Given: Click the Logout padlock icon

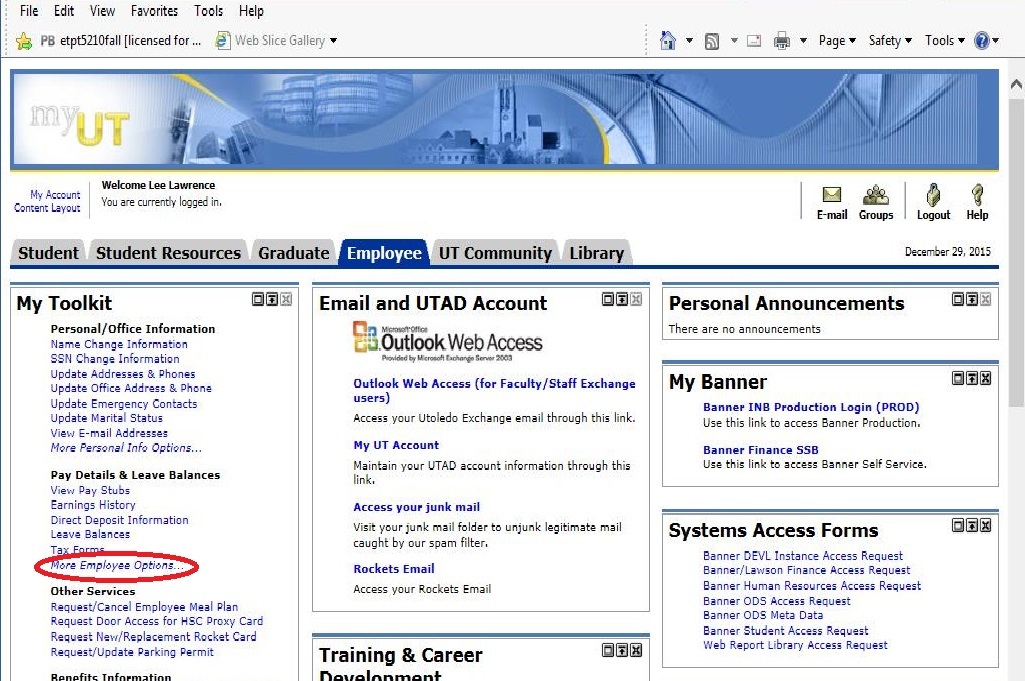Looking at the screenshot, I should (x=933, y=195).
